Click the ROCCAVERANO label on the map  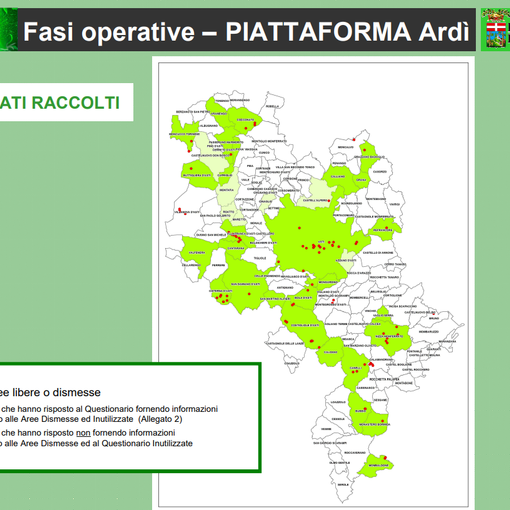pos(355,453)
